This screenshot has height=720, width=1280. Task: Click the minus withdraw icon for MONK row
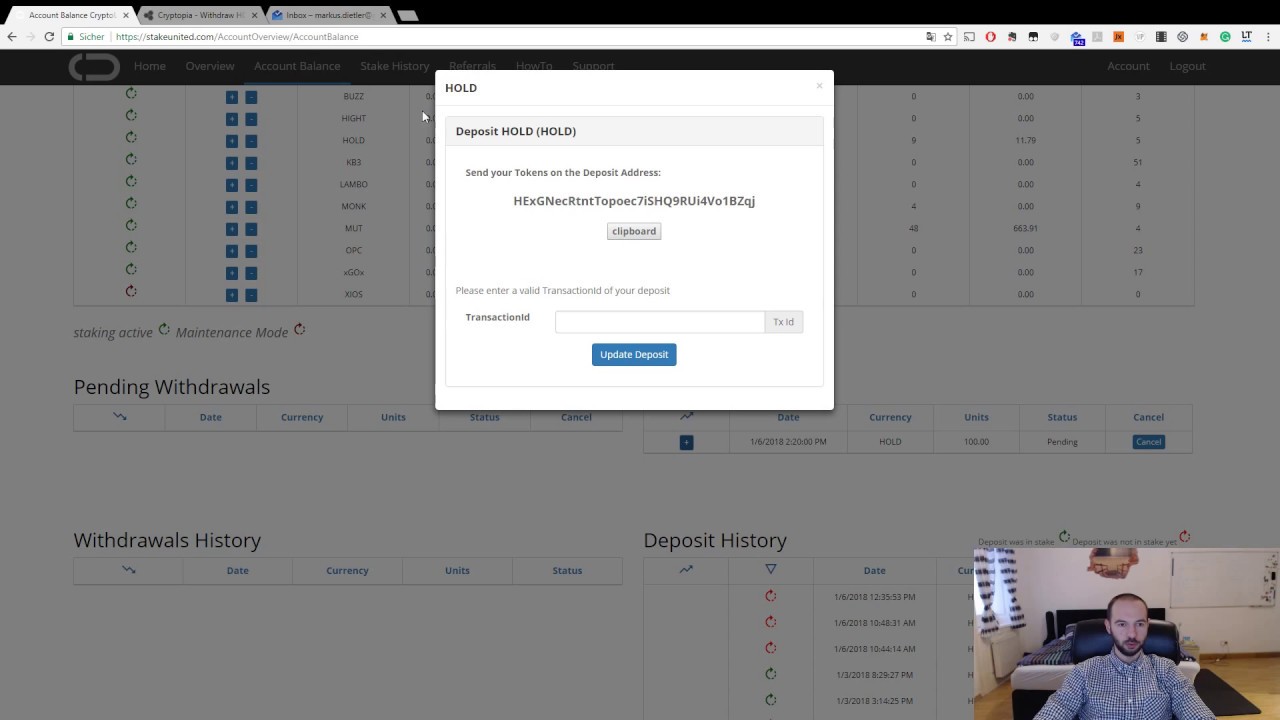pyautogui.click(x=251, y=207)
